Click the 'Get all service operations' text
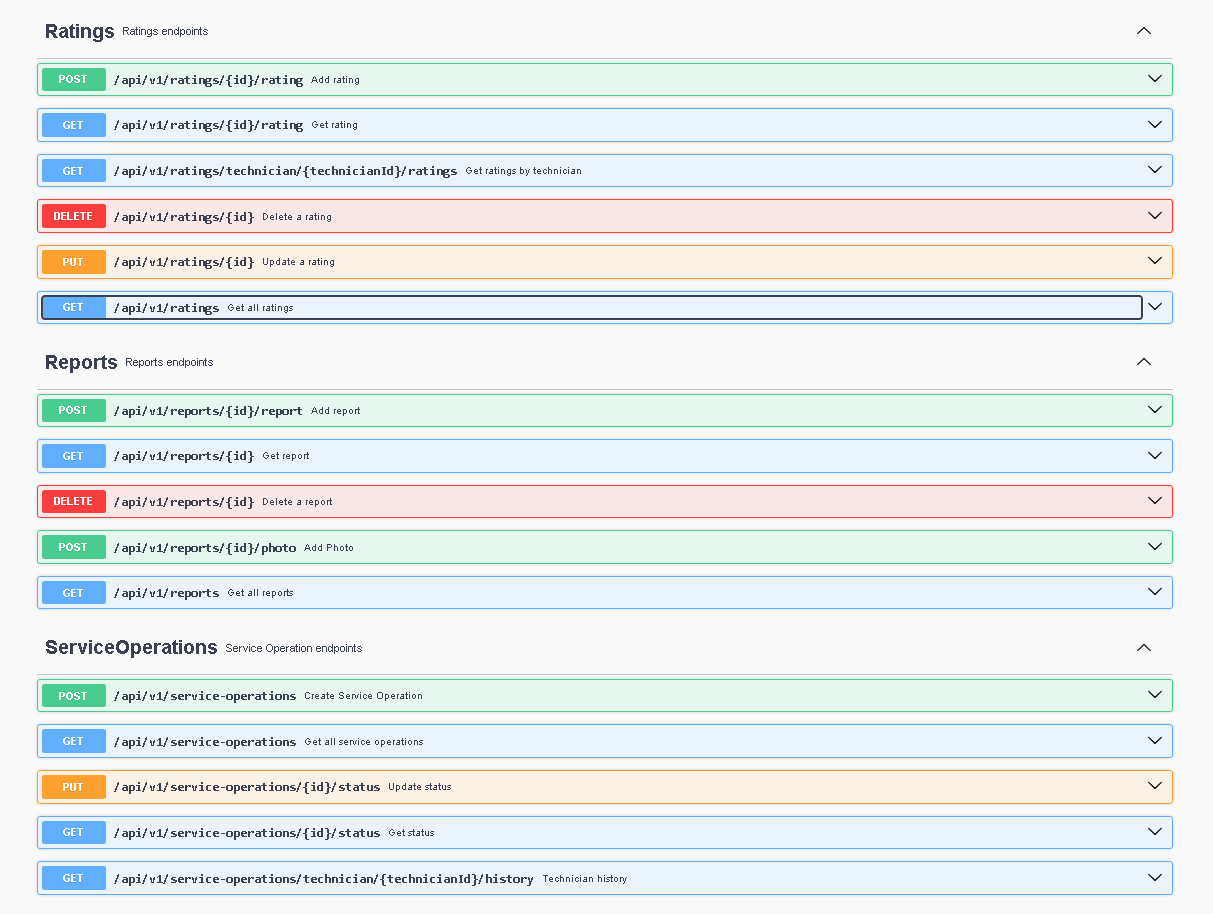Viewport: 1213px width, 914px height. 364,742
